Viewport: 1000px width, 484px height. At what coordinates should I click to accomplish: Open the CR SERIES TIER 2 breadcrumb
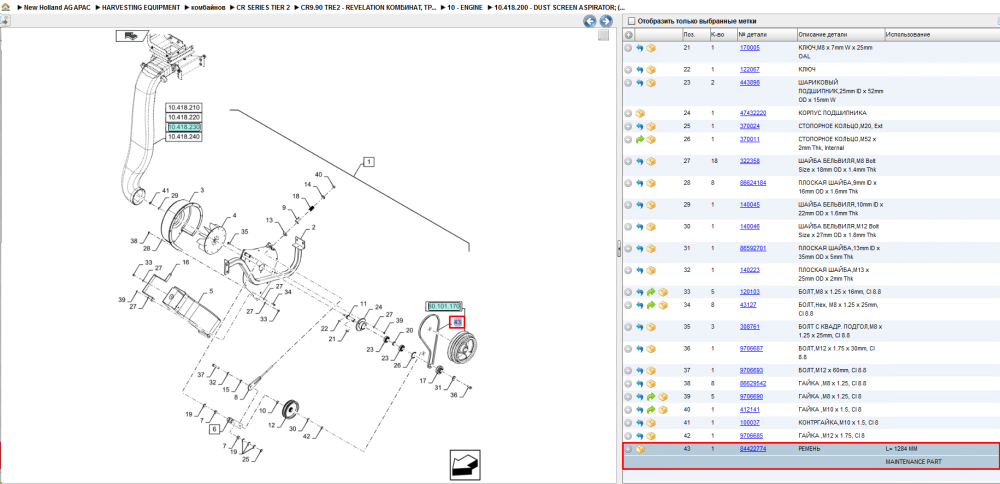(x=262, y=7)
